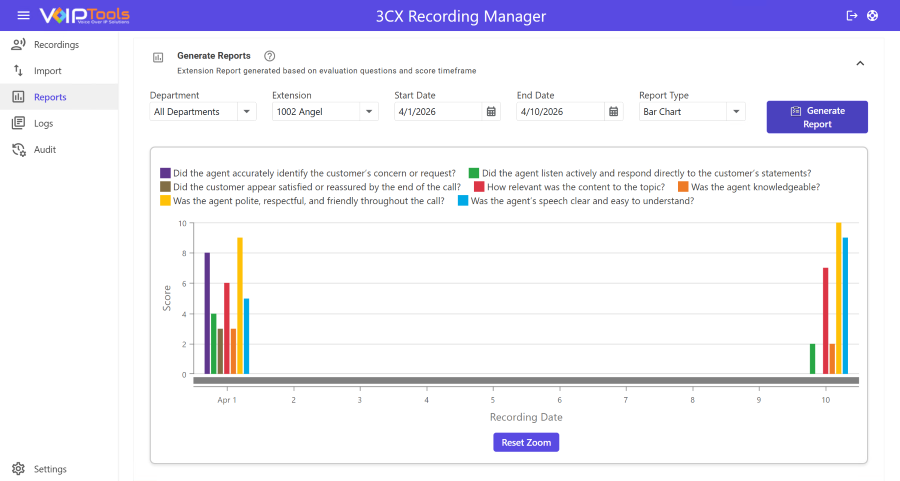The height and width of the screenshot is (481, 900).
Task: Toggle the 'agent's speech clear' legend series
Action: (581, 201)
